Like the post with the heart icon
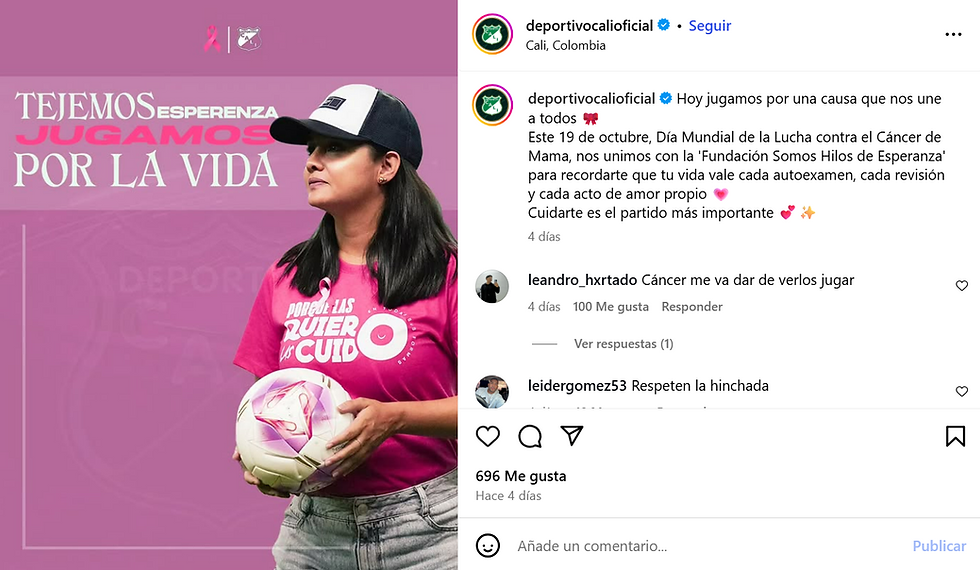The height and width of the screenshot is (570, 980). (x=488, y=436)
